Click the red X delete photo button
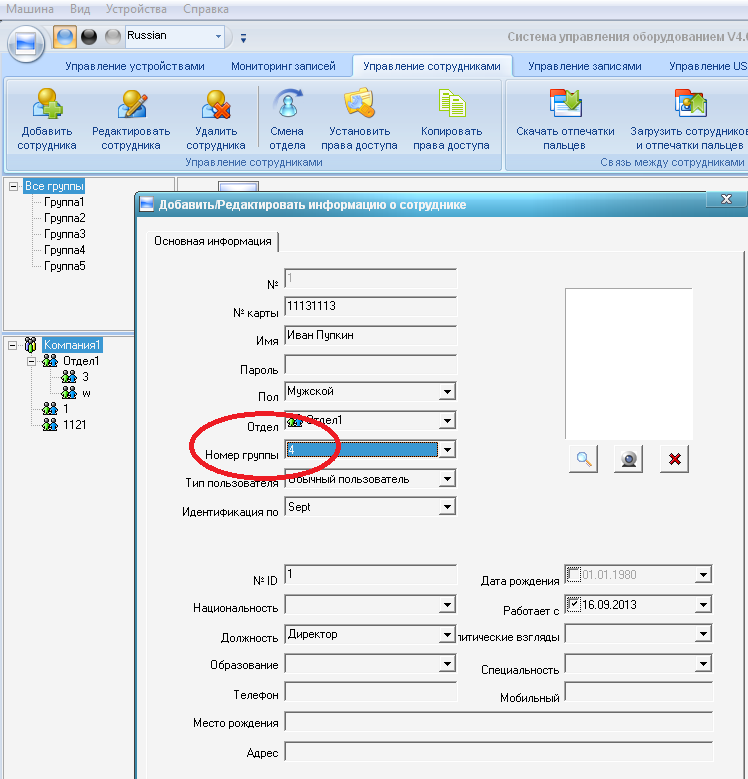748x779 pixels. pyautogui.click(x=674, y=459)
